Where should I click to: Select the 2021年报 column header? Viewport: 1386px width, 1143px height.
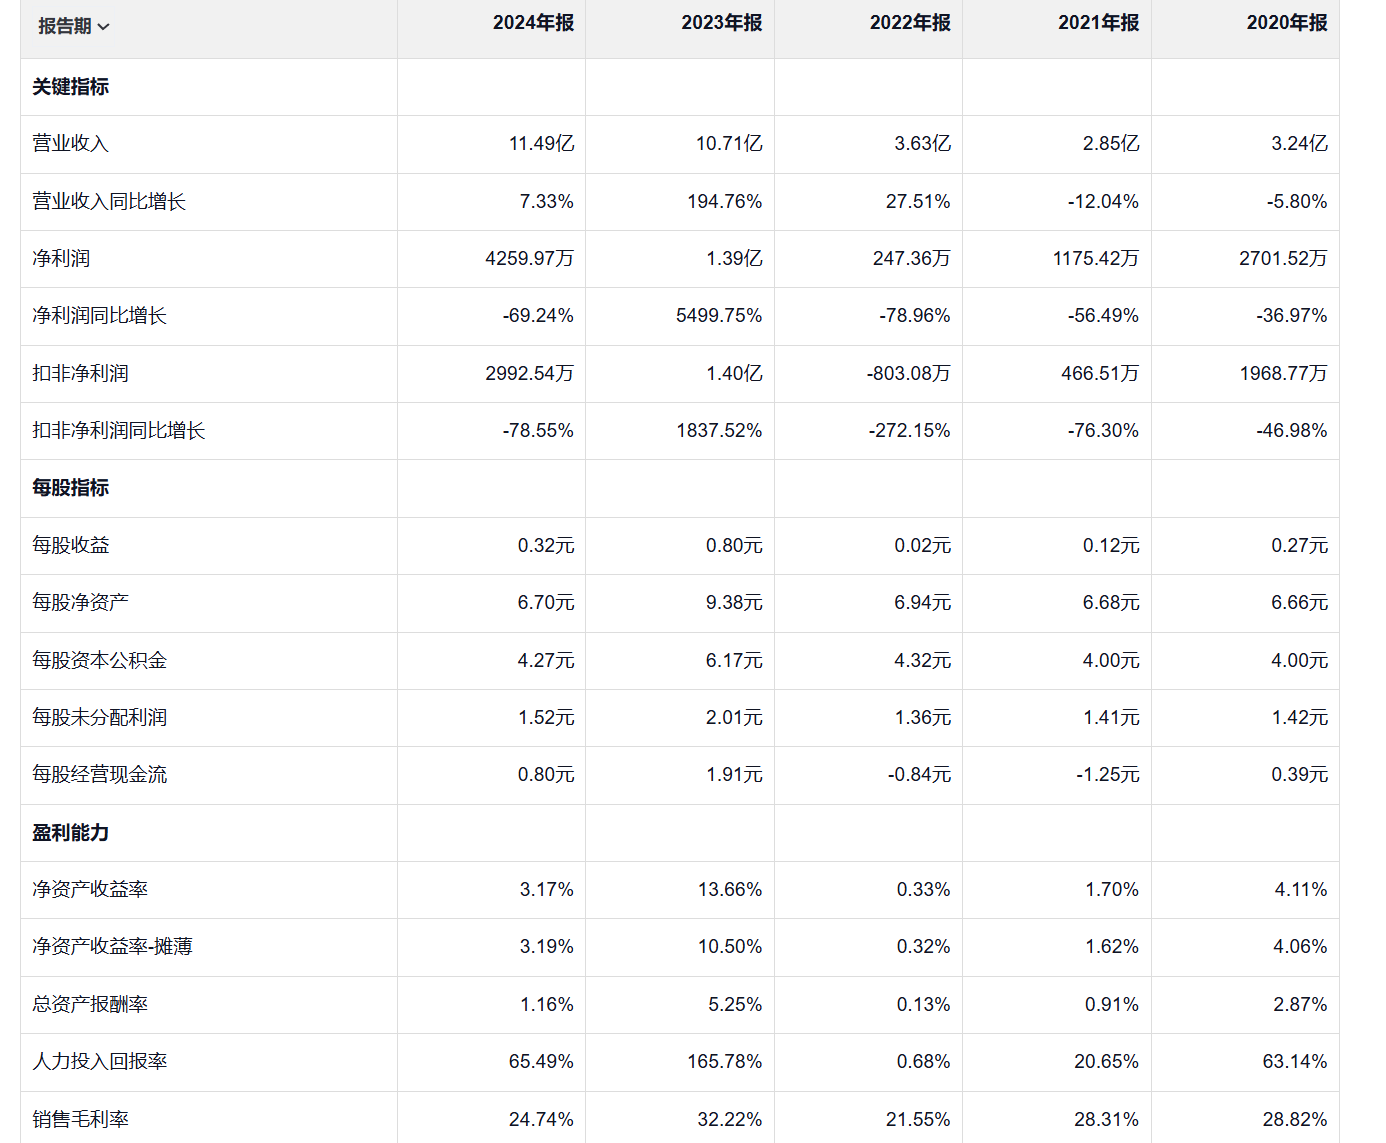point(1098,23)
